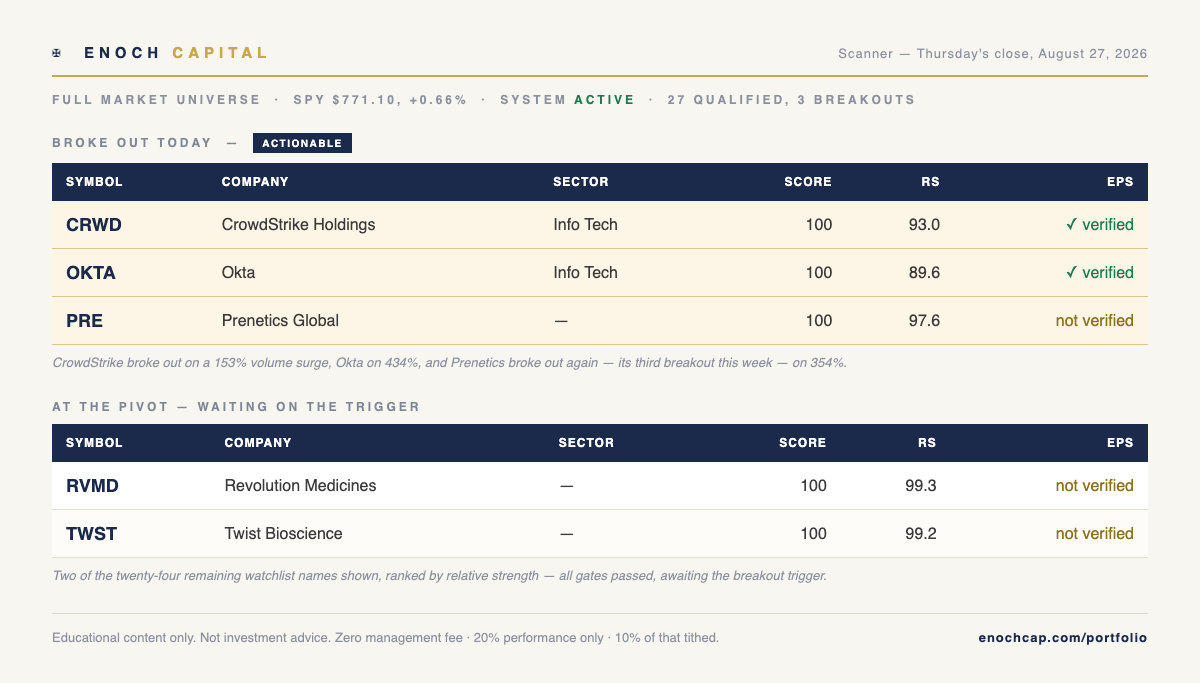Click the educational disclaimer footer text
This screenshot has height=683, width=1200.
click(385, 637)
